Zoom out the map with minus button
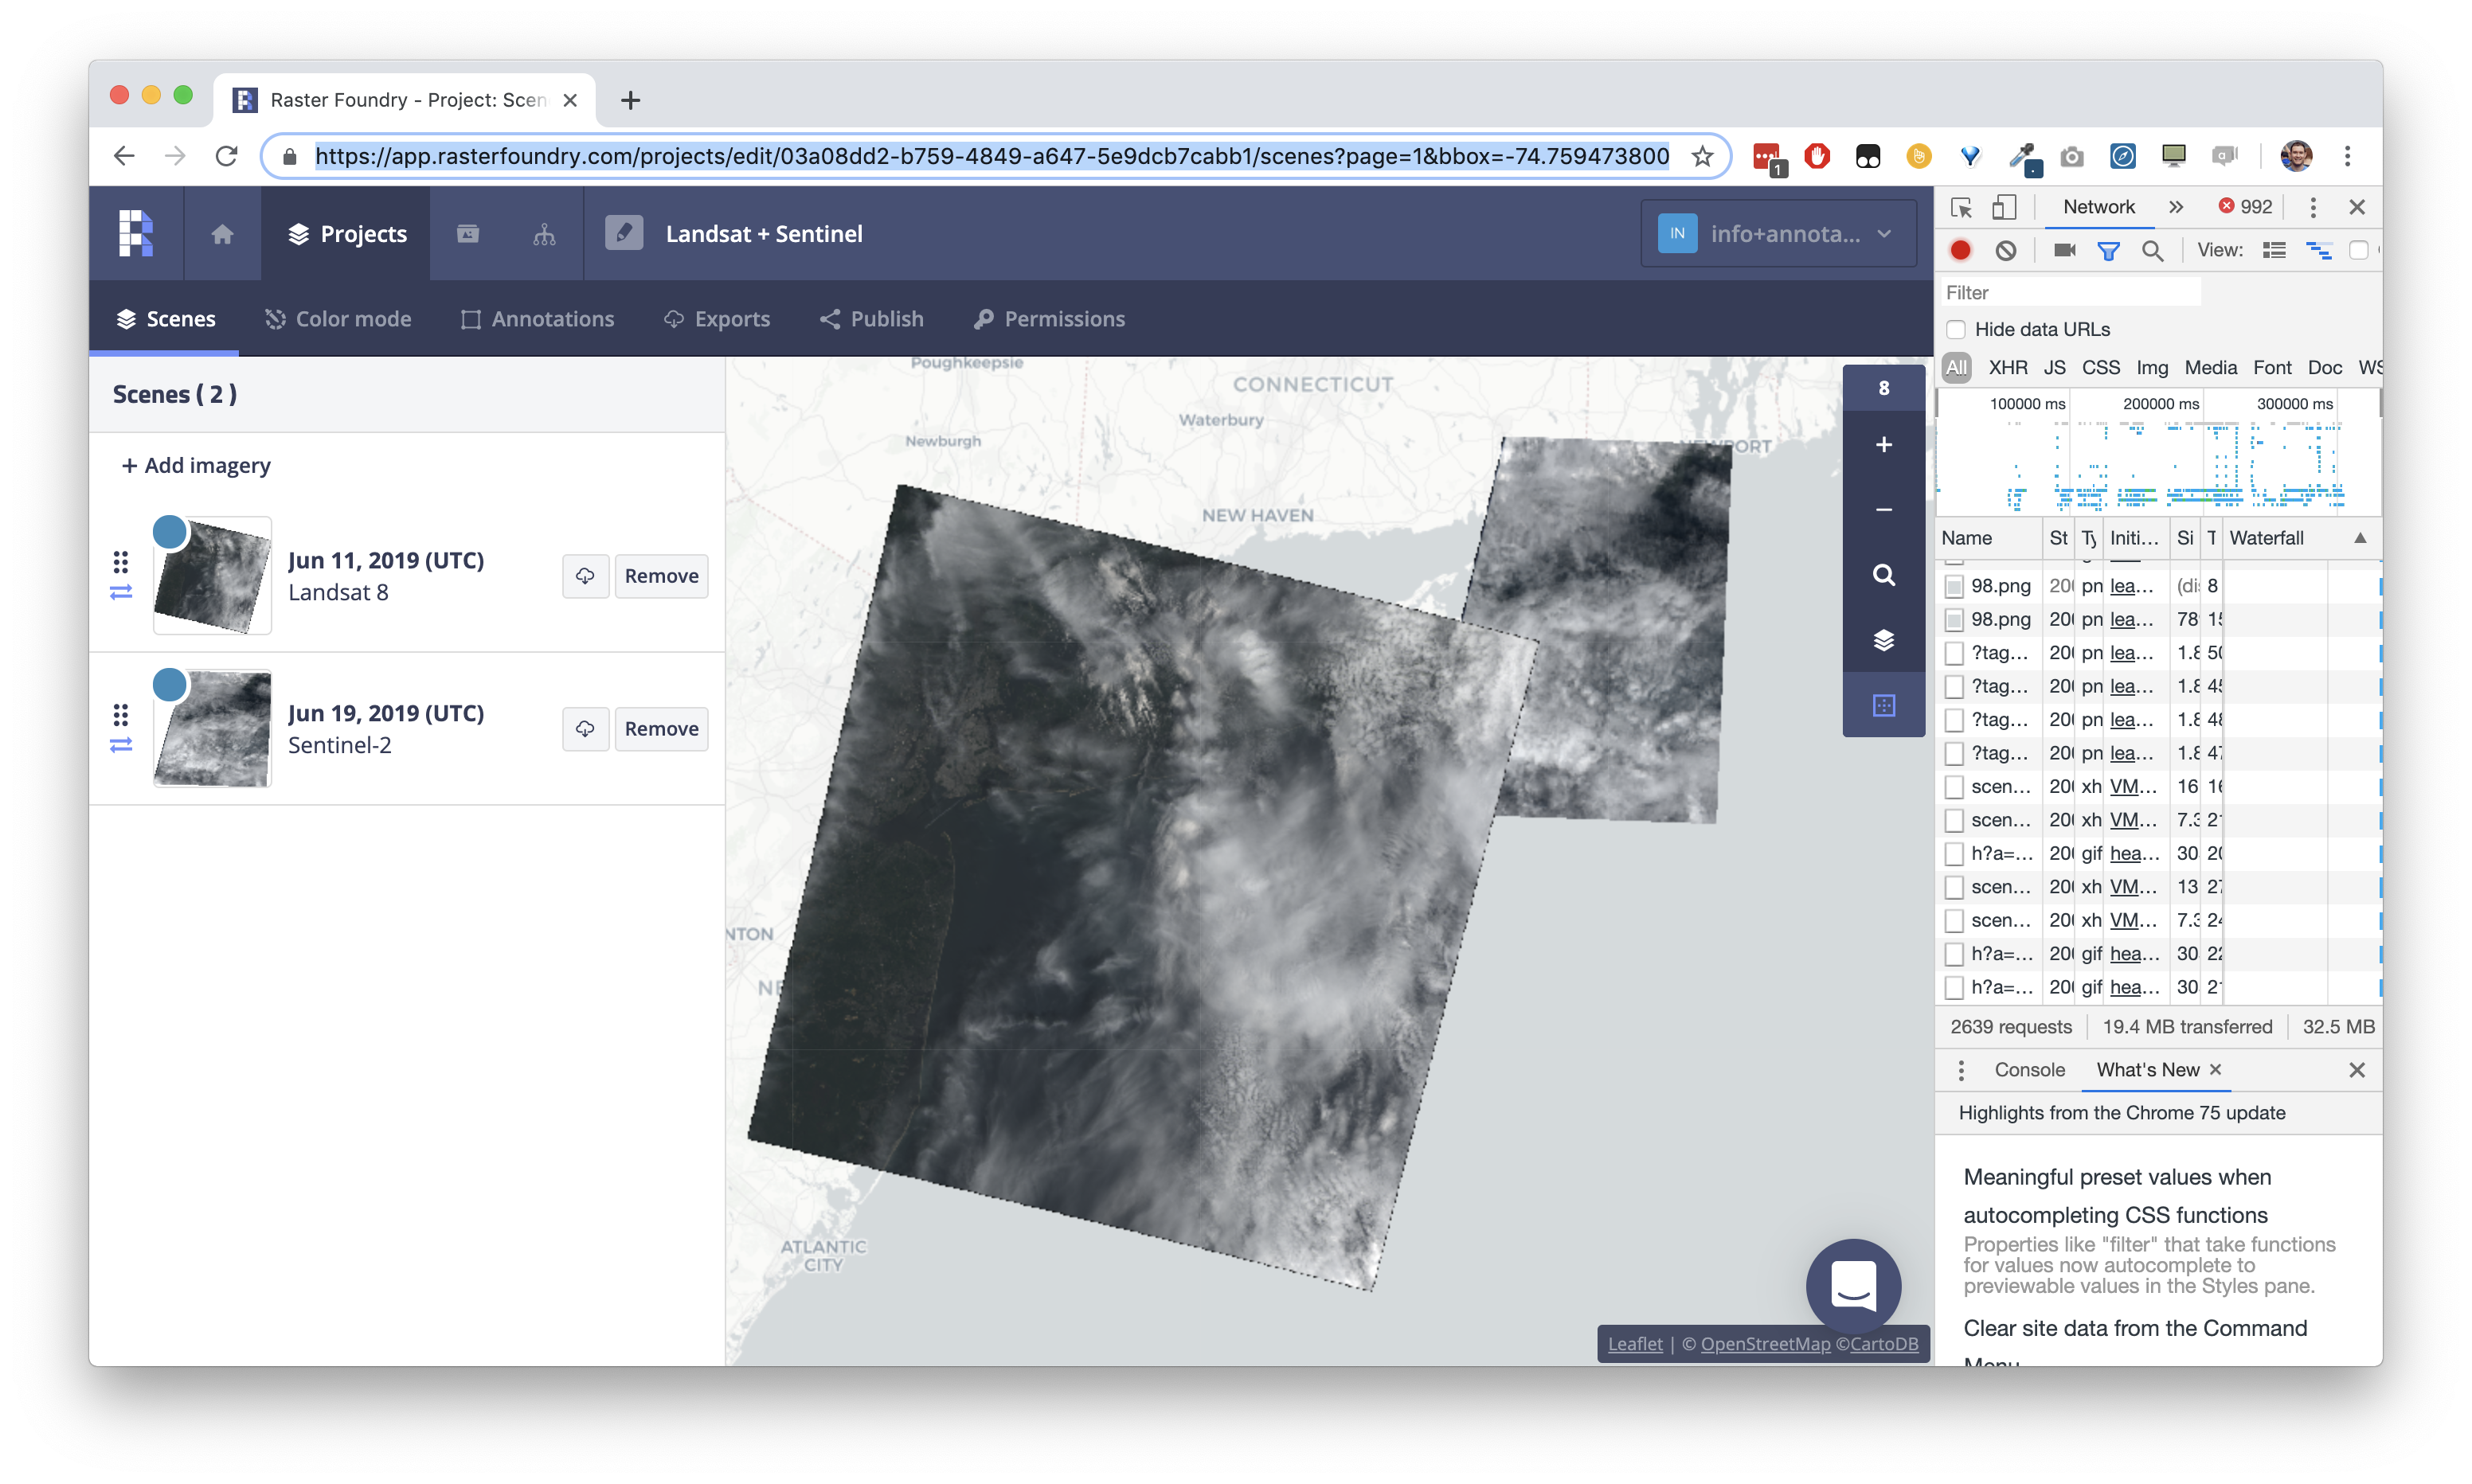The image size is (2472, 1484). pos(1883,509)
